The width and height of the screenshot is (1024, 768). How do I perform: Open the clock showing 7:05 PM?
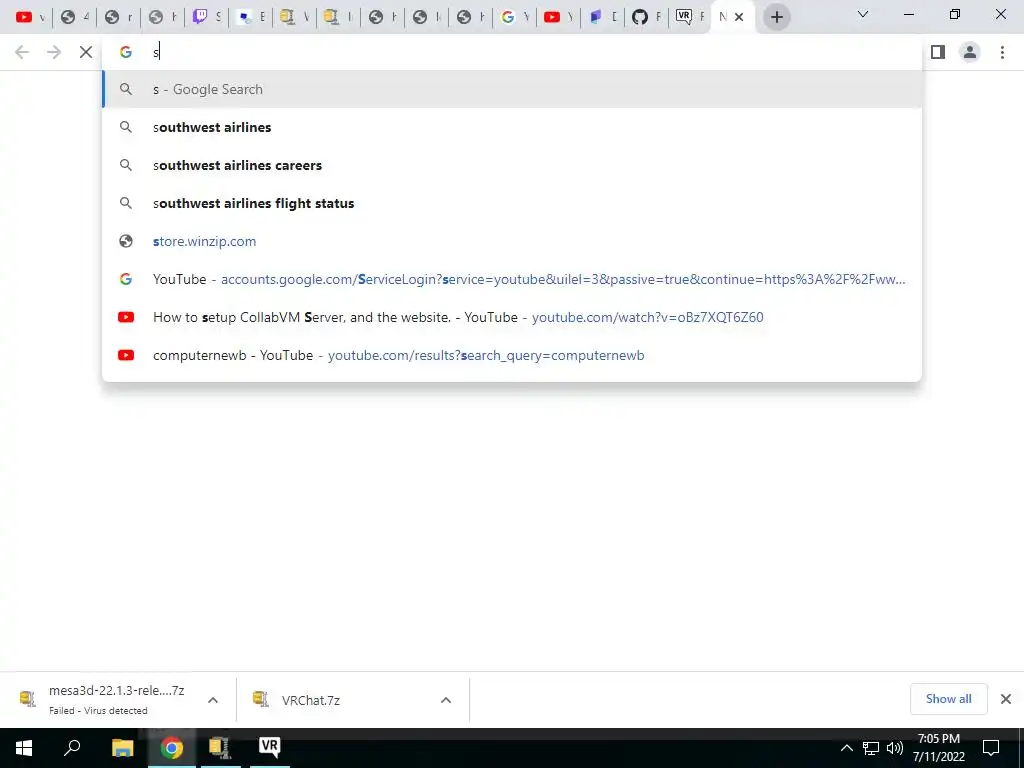tap(938, 748)
